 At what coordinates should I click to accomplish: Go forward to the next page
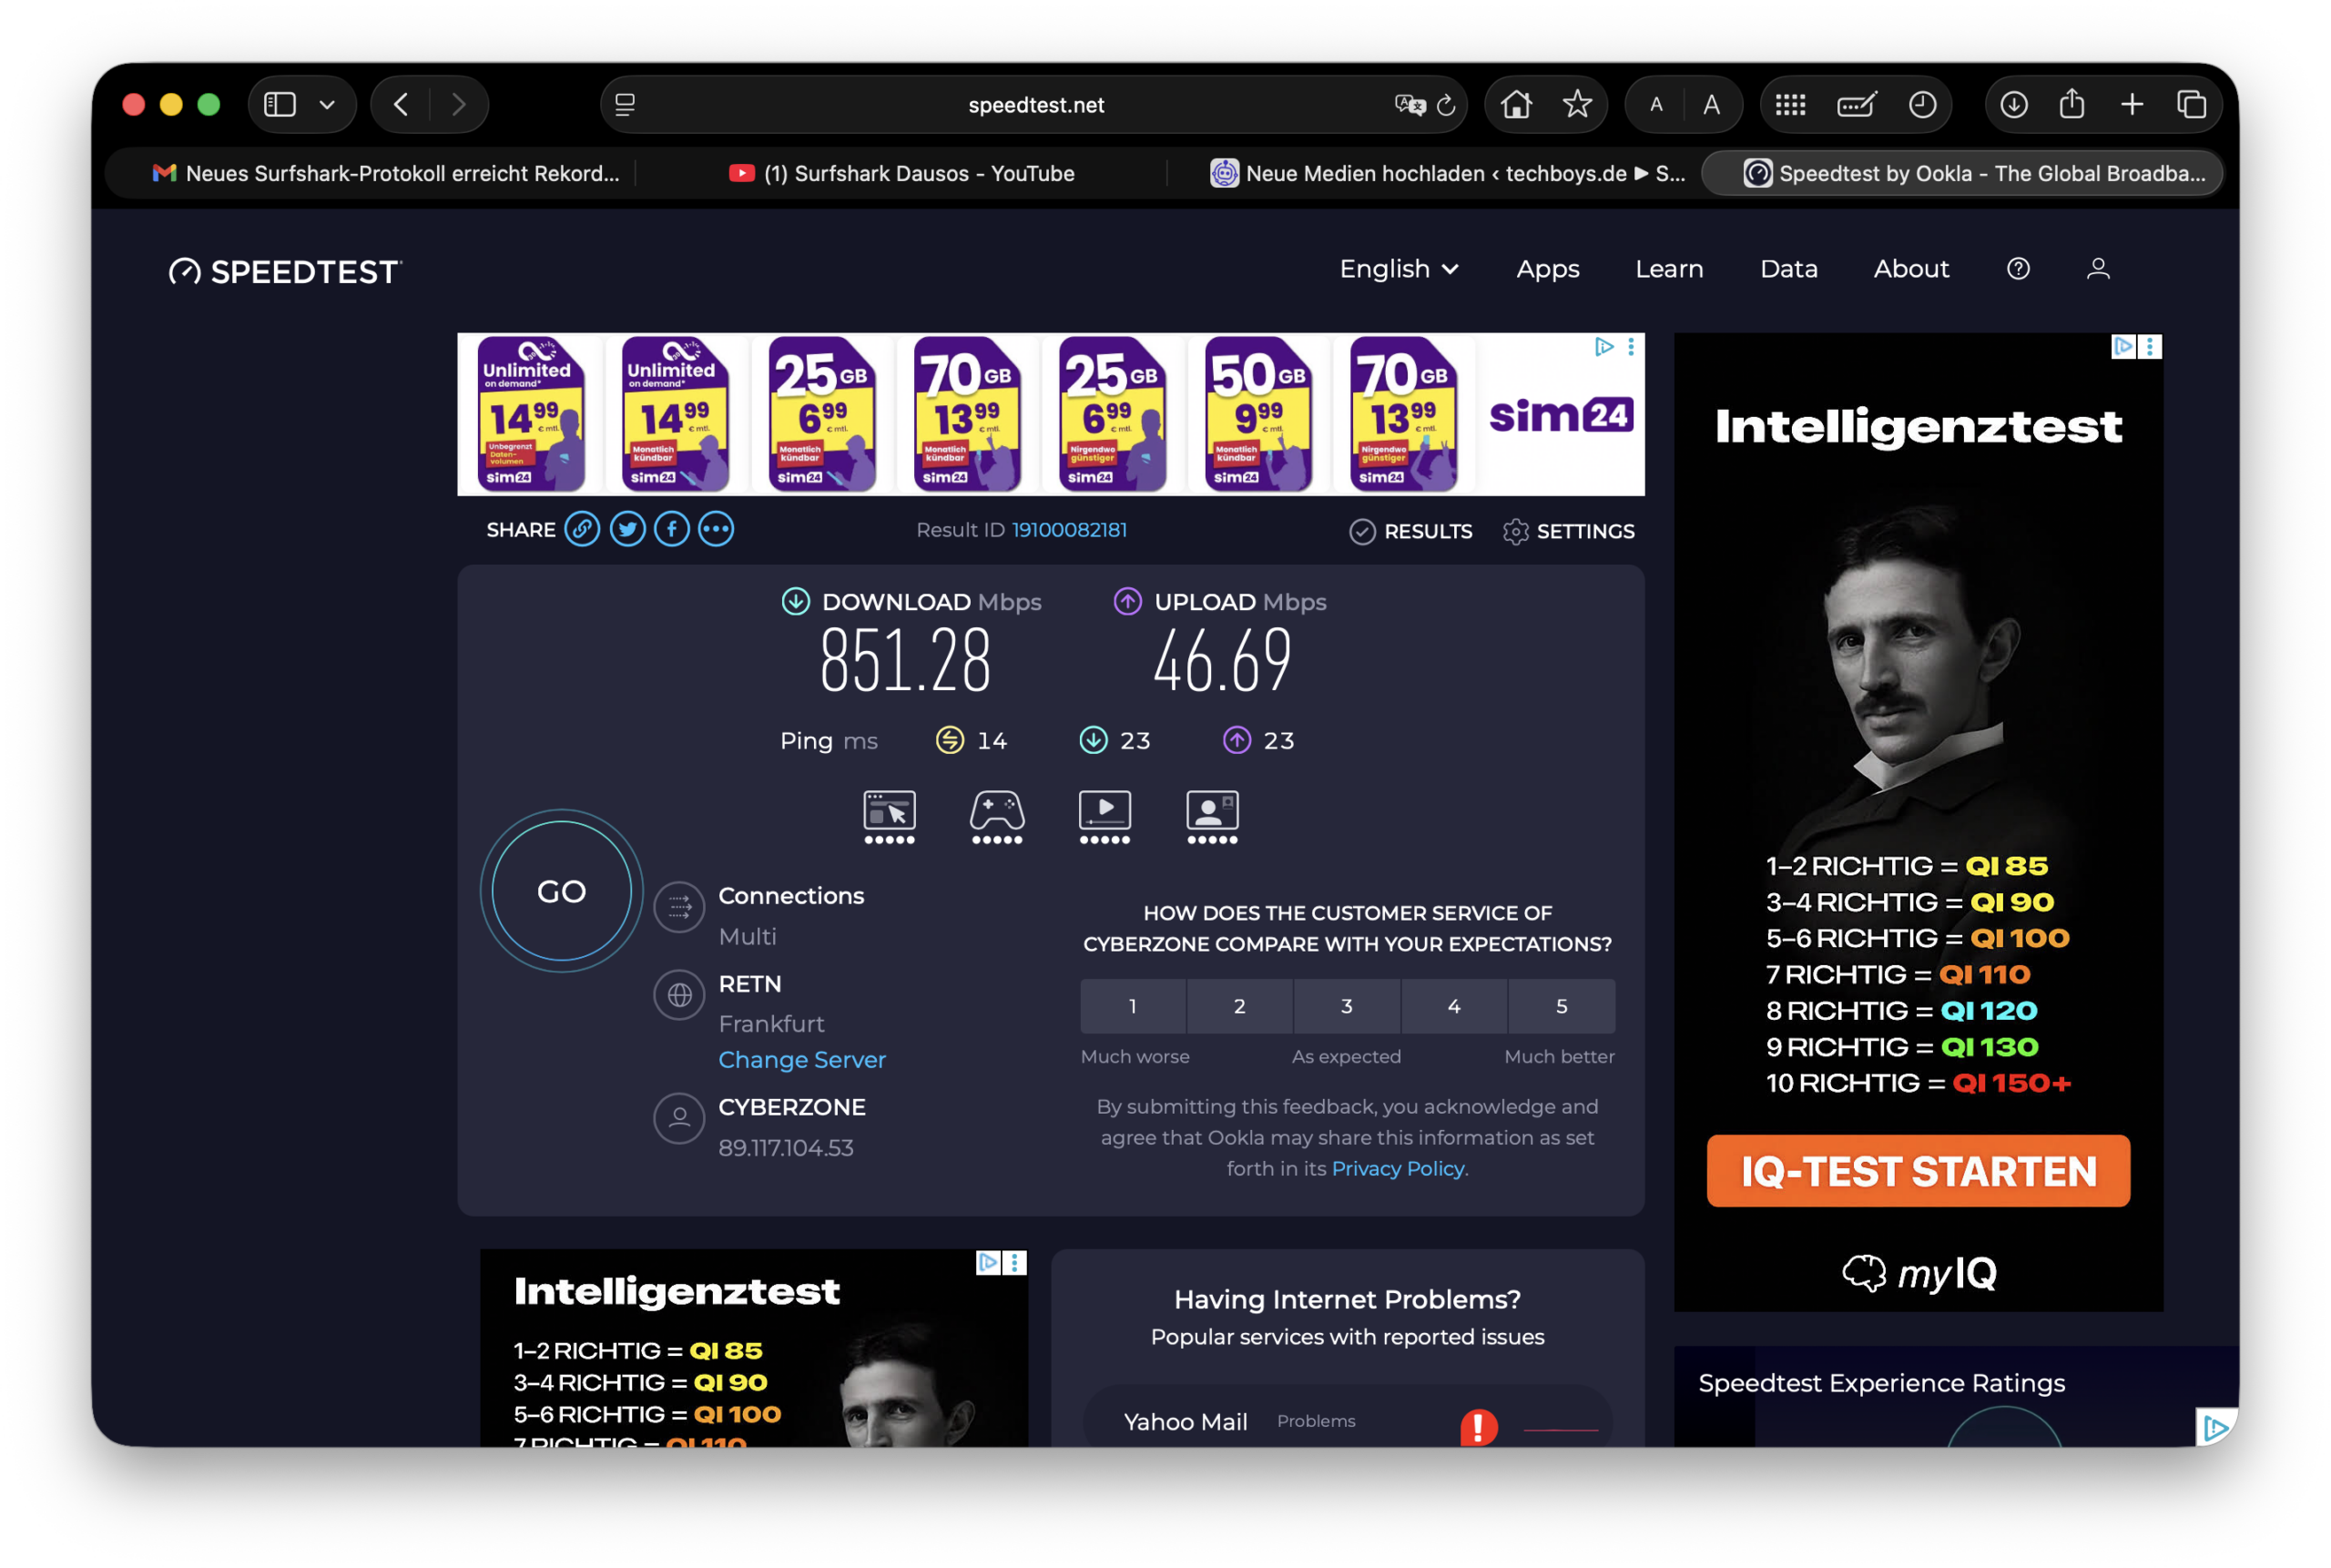[x=459, y=104]
